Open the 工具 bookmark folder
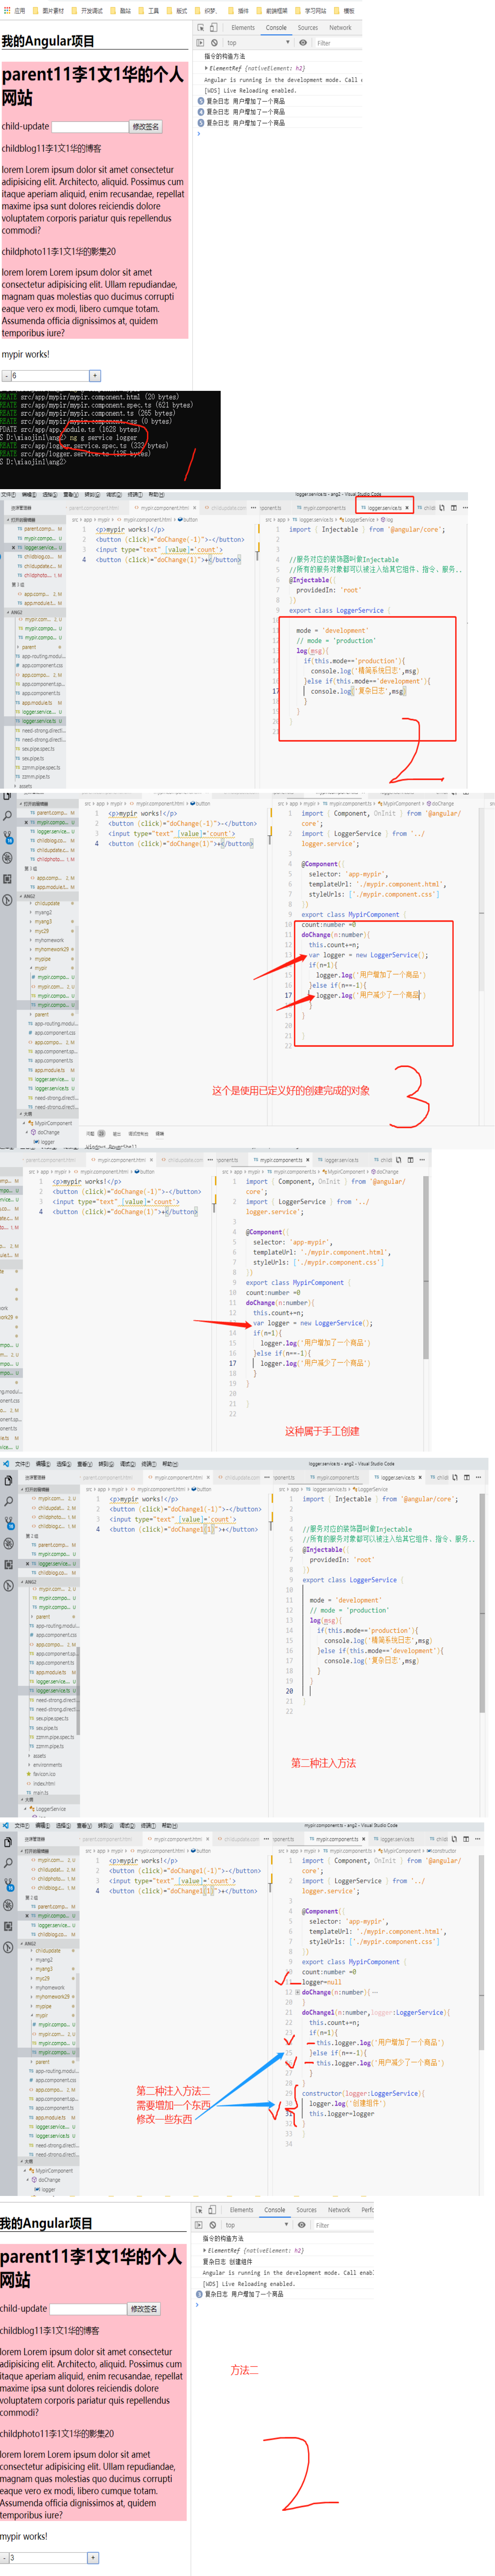This screenshot has height=2576, width=495. click(149, 11)
